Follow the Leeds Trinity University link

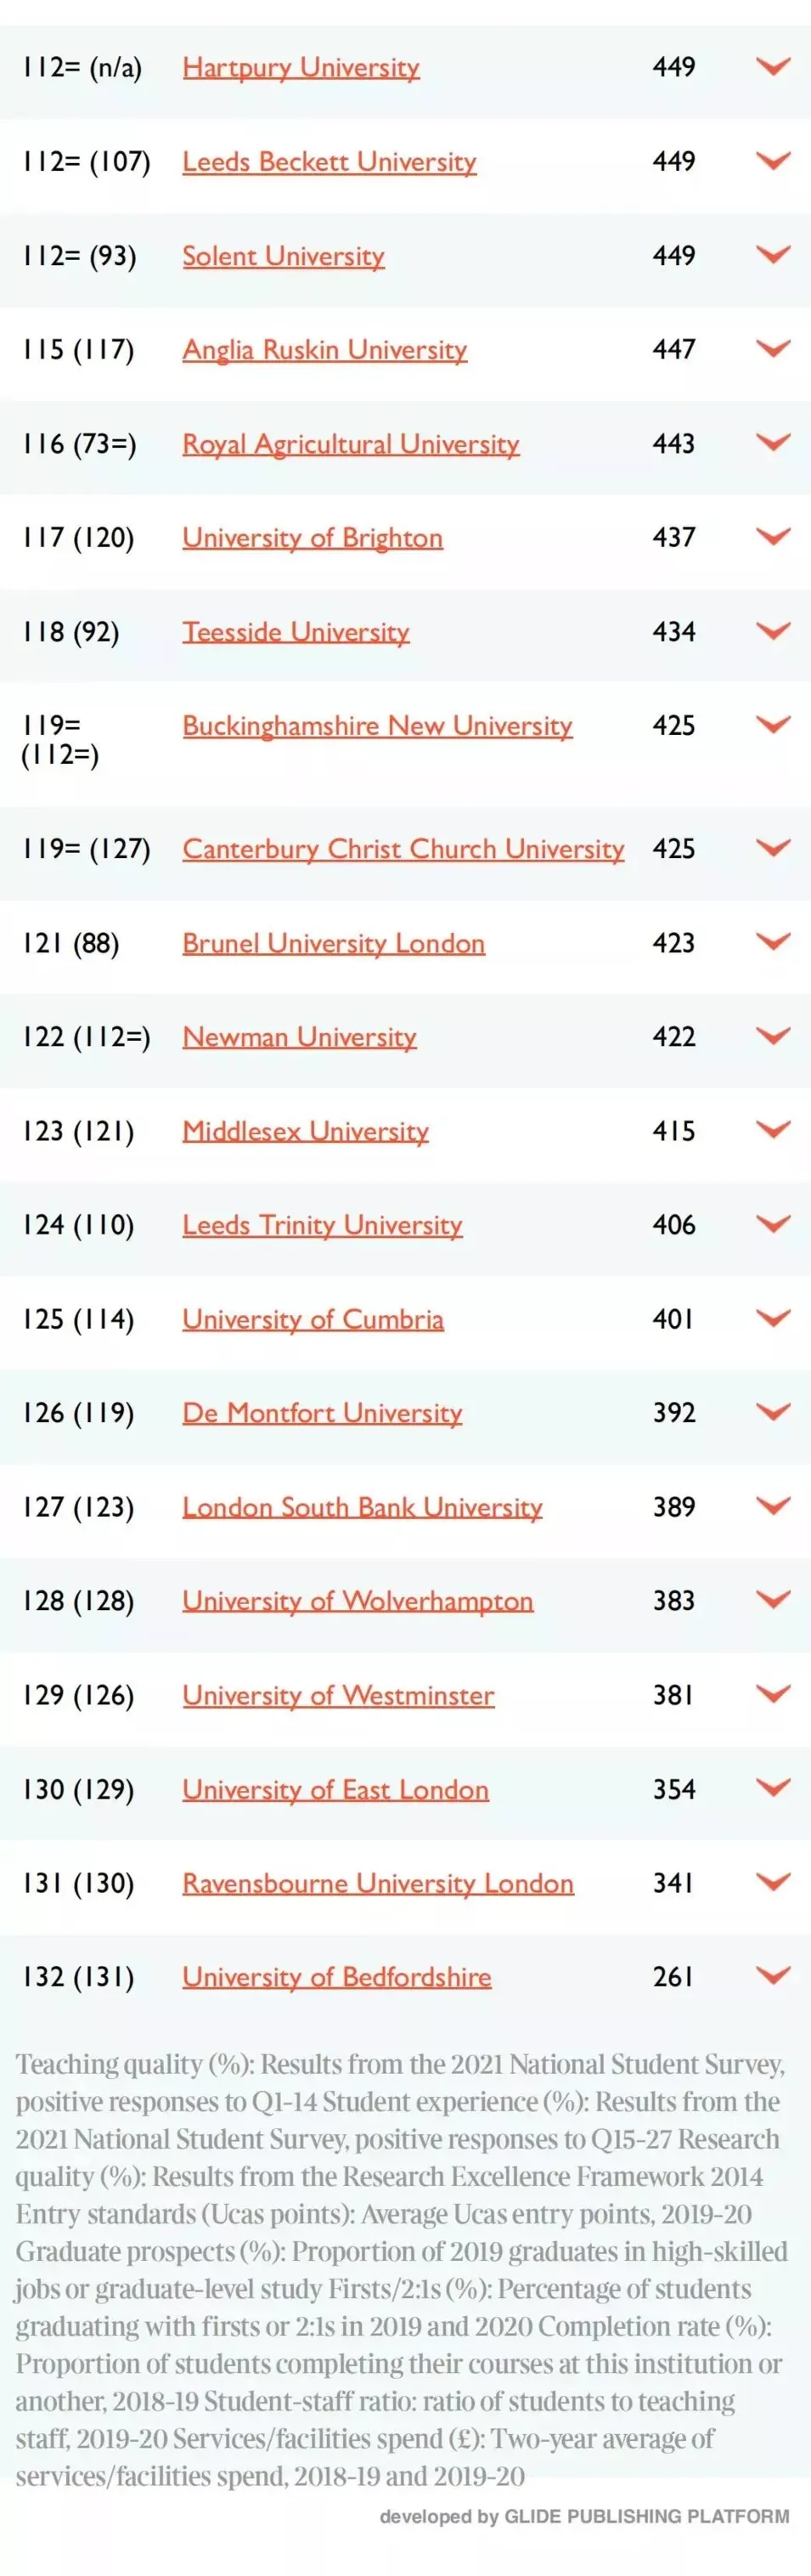tap(322, 1225)
